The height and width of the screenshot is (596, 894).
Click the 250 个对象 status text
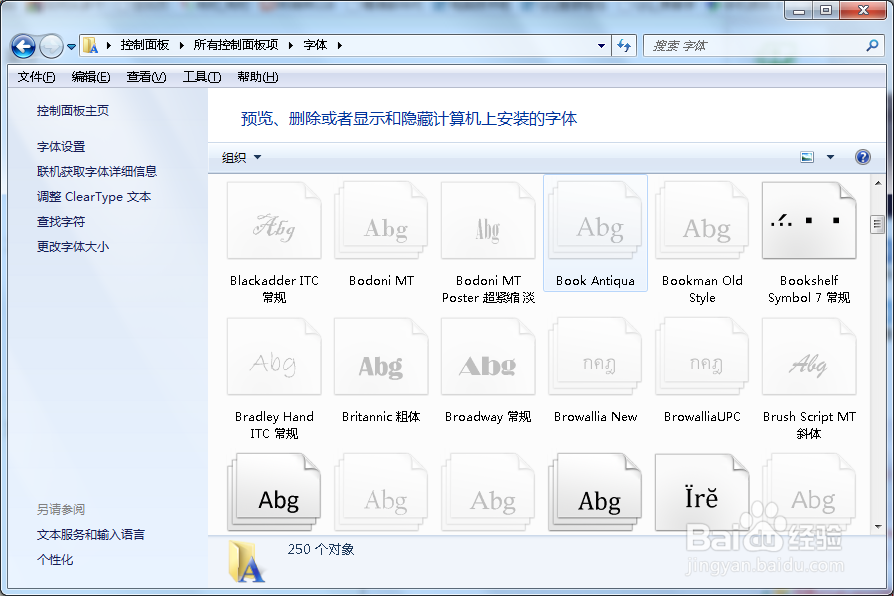coord(321,549)
